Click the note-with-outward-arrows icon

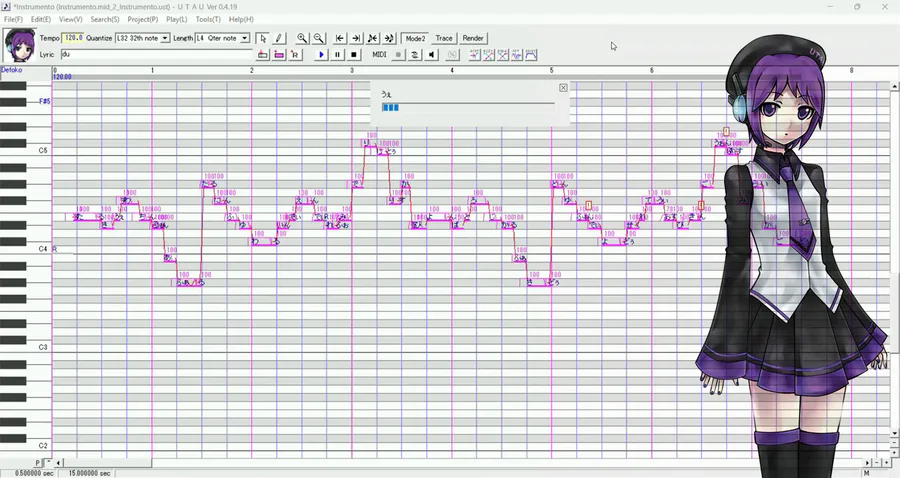[389, 38]
